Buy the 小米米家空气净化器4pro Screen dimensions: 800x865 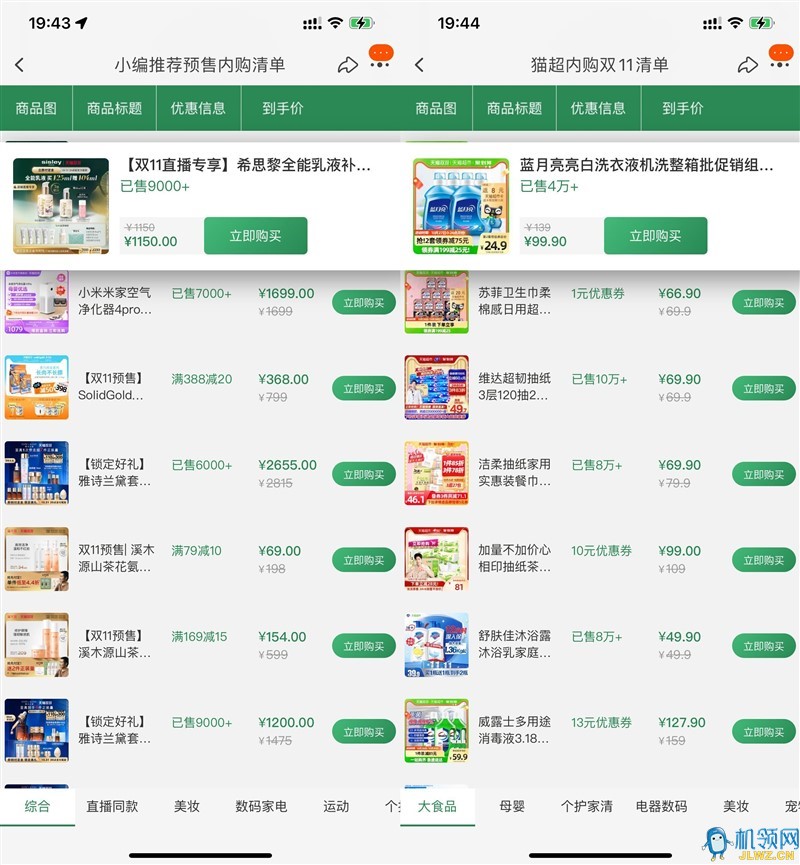pos(364,303)
